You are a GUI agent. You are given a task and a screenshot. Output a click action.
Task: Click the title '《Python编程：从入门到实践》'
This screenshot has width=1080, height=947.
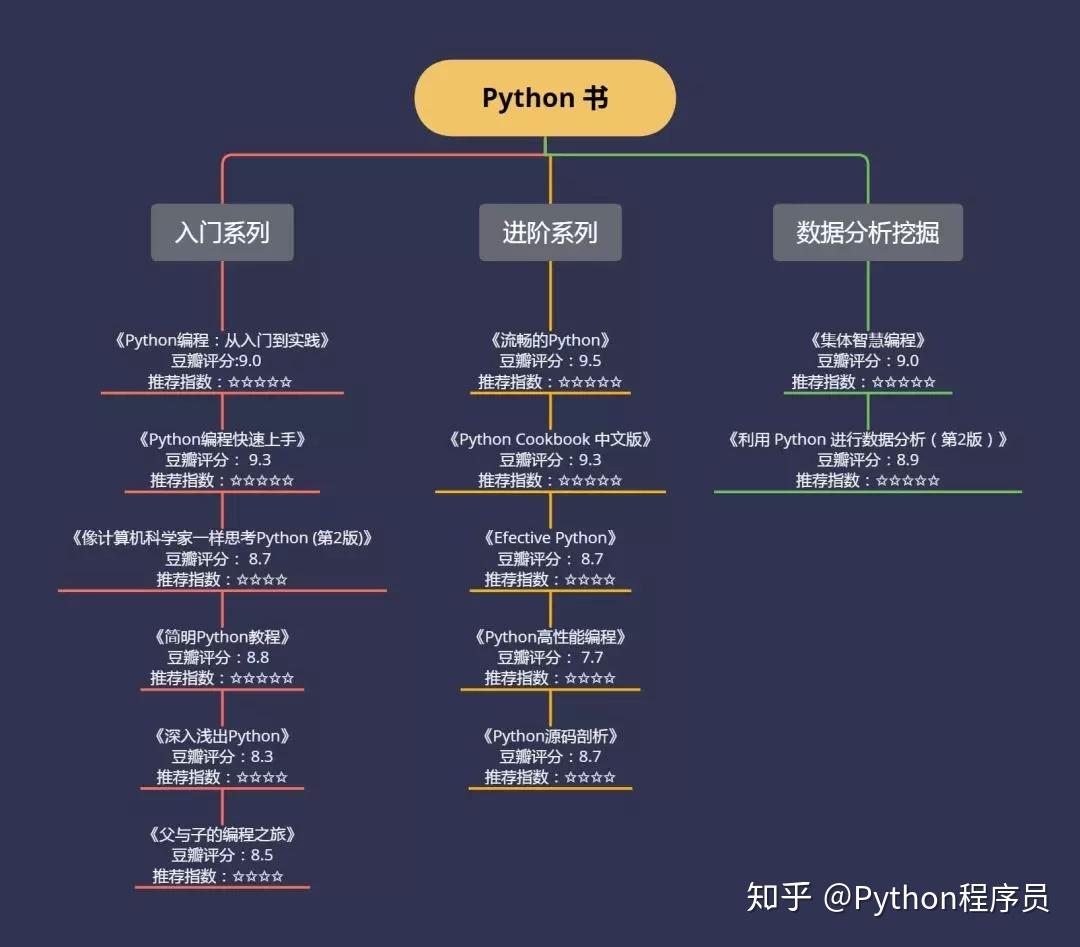(x=222, y=340)
